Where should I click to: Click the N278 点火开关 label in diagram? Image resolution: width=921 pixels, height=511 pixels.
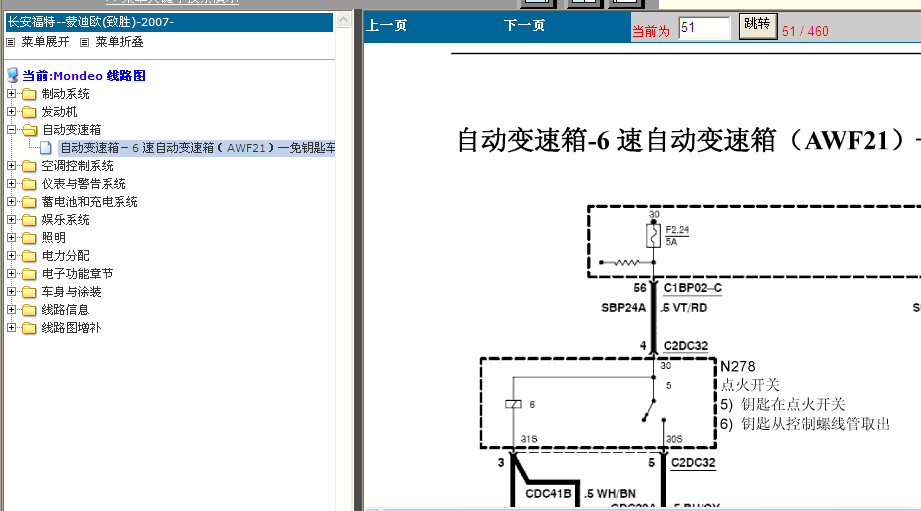click(x=750, y=376)
